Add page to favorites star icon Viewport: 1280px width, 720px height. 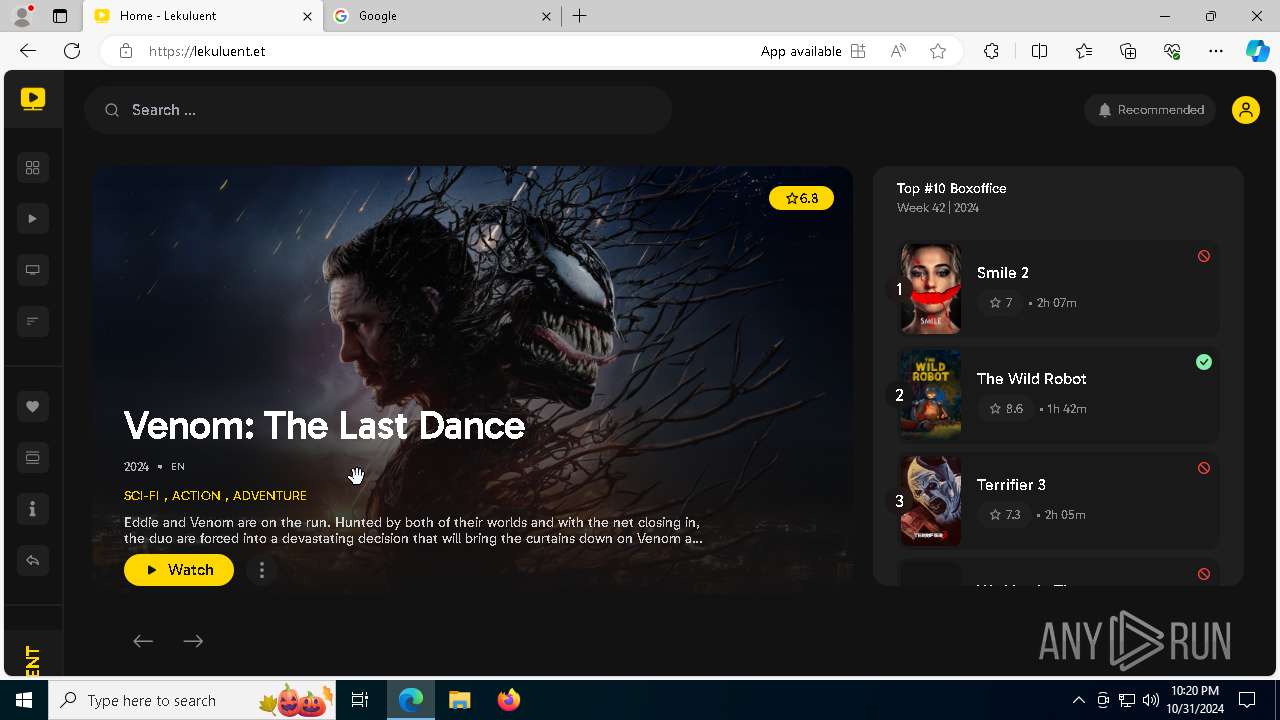[938, 51]
